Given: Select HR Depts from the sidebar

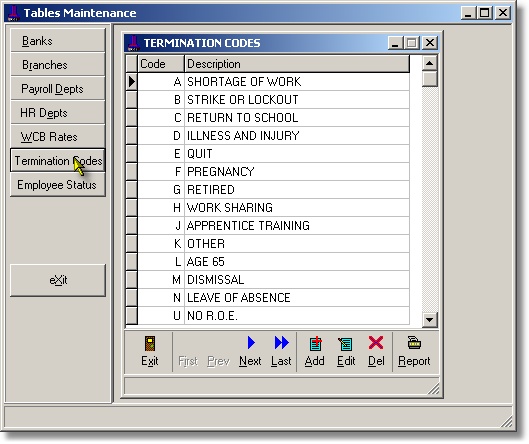Looking at the screenshot, I should pyautogui.click(x=58, y=113).
